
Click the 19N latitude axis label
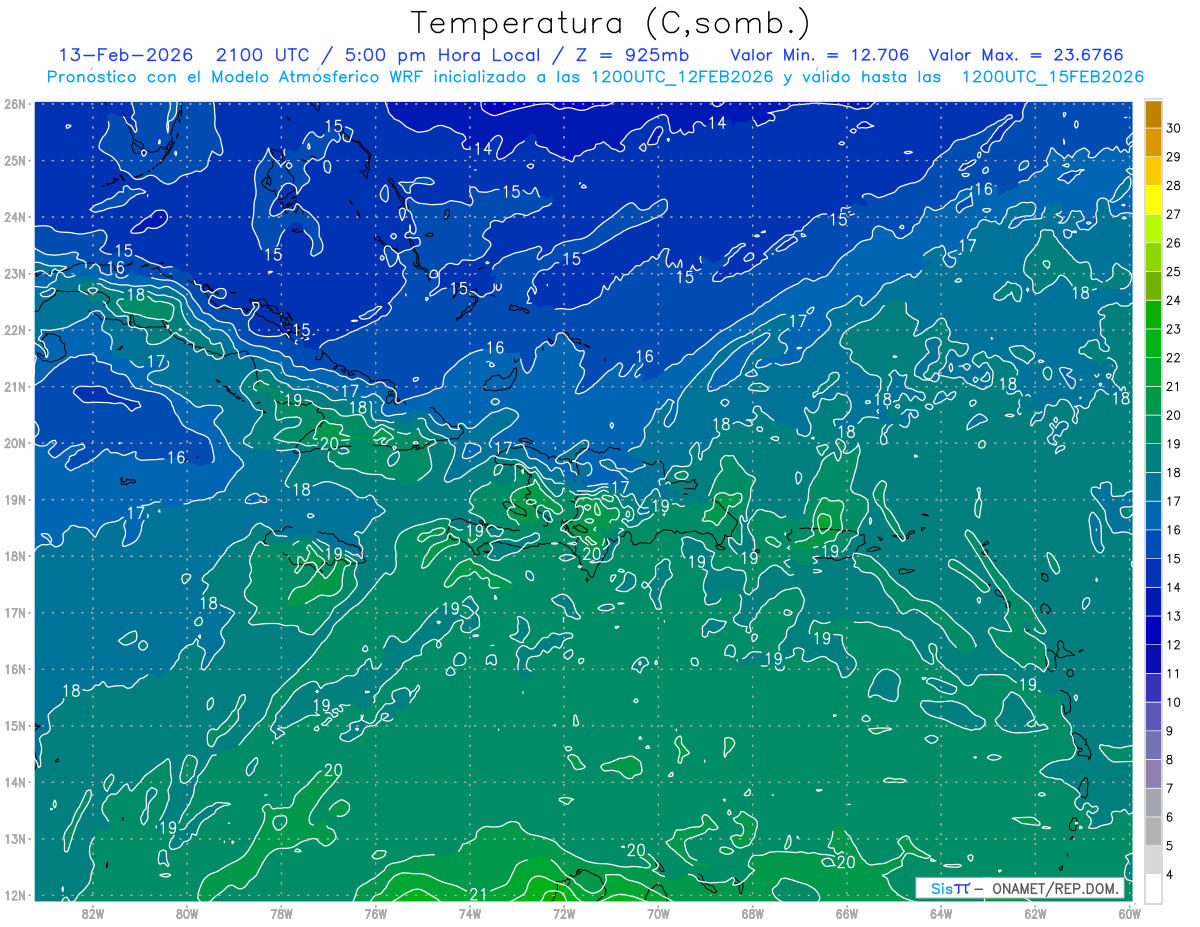pos(15,499)
